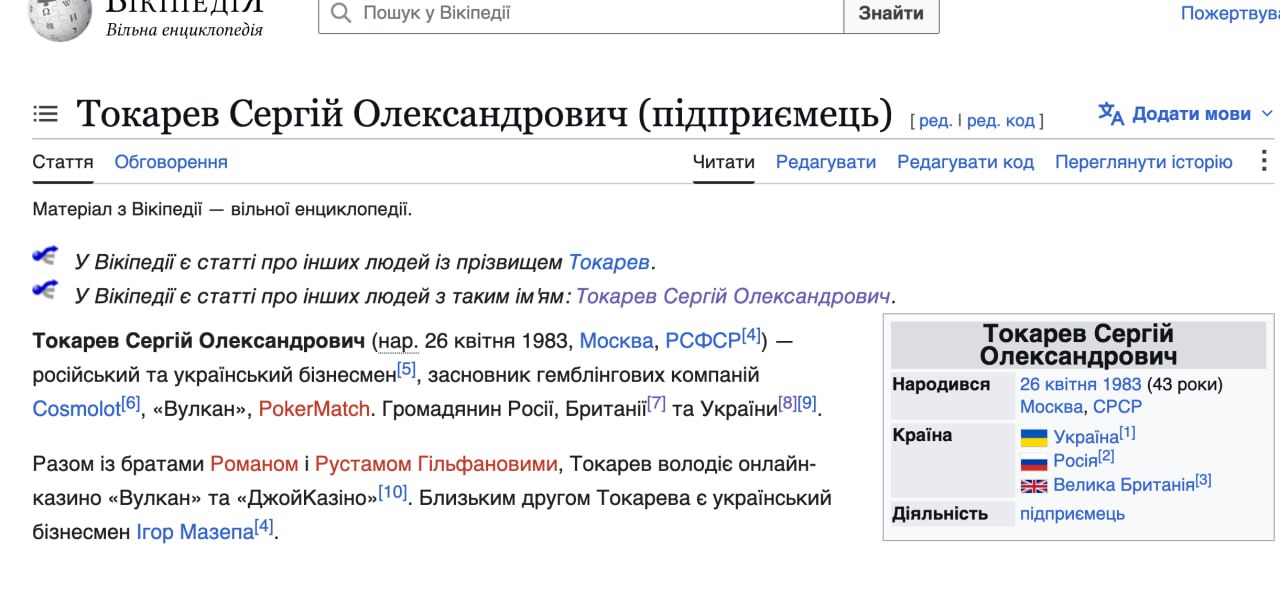Expand the Додати мови dropdown
Viewport: 1280px width, 594px height.
click(x=1186, y=114)
